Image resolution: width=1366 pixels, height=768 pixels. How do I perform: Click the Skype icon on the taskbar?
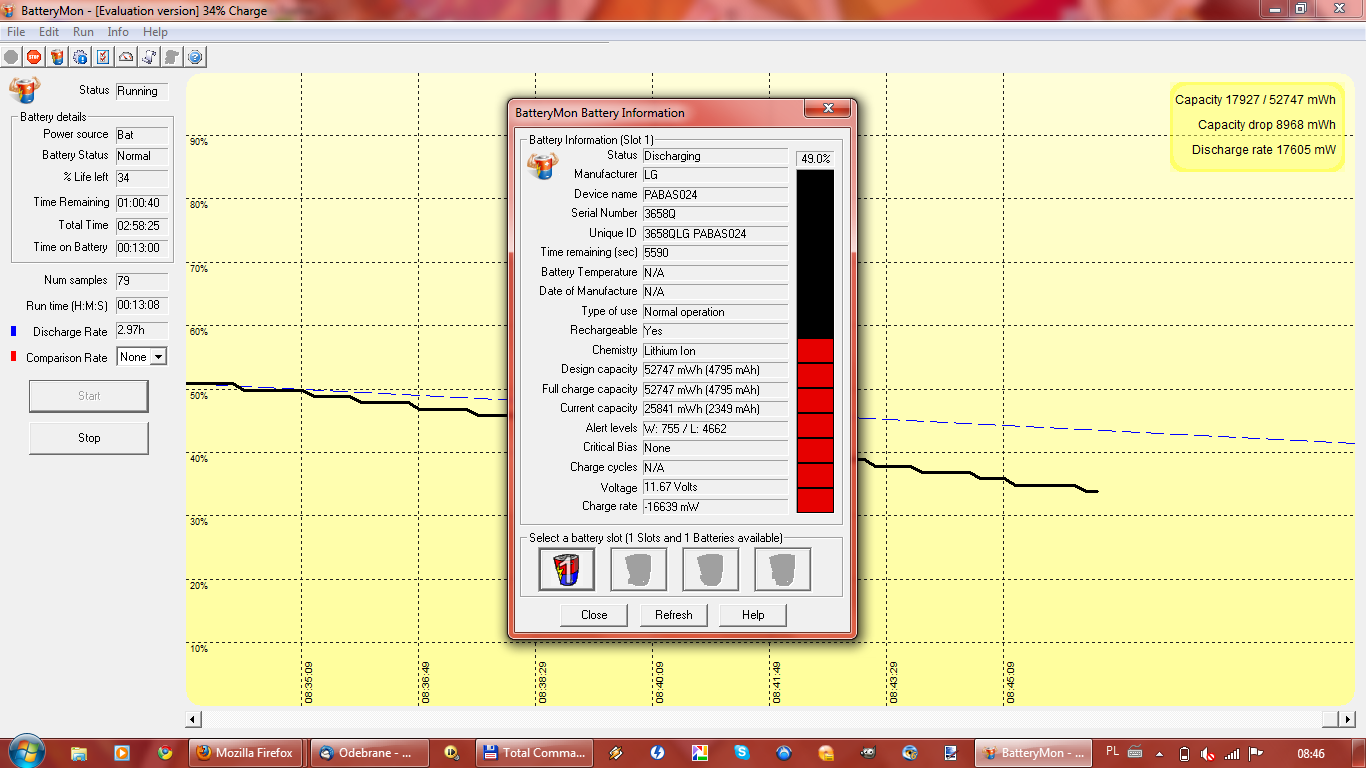click(x=741, y=753)
